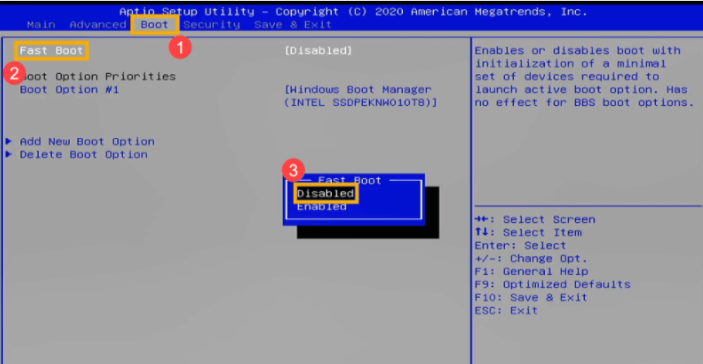This screenshot has height=364, width=703.
Task: Click the F9: Optimized Defaults hint
Action: click(x=552, y=285)
